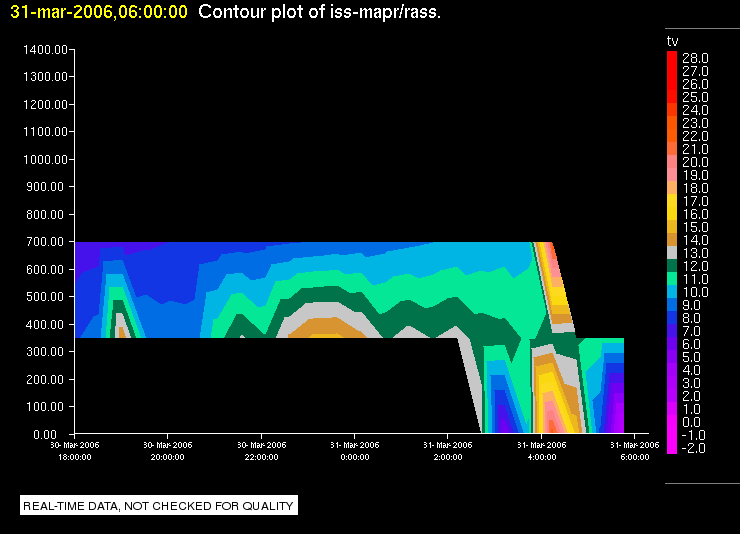This screenshot has width=740, height=534.
Task: Select the -2.0 value on color scale
Action: pos(693,448)
